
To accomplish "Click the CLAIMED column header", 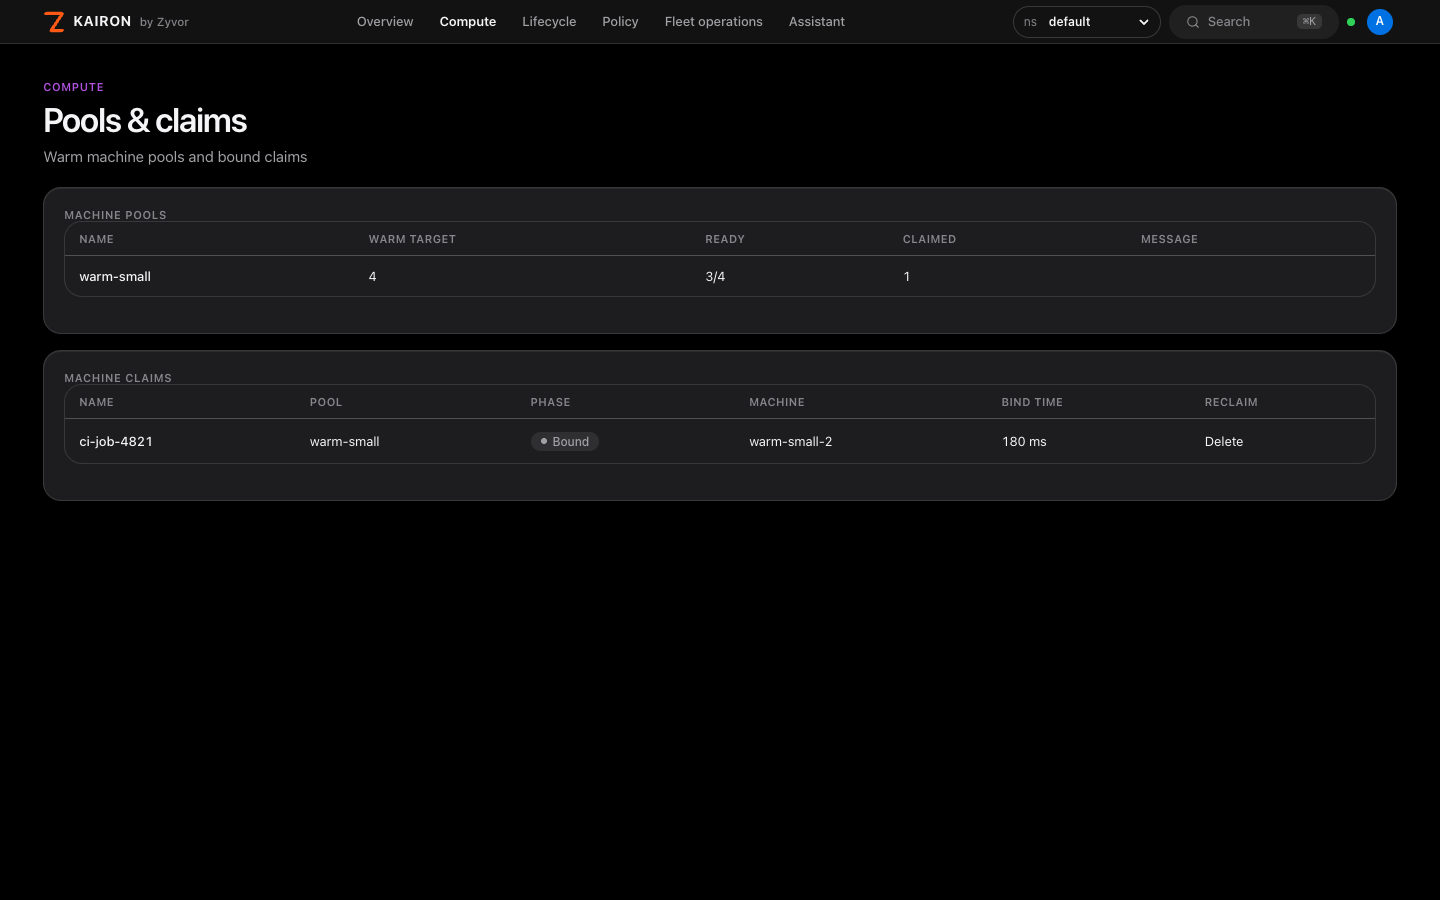I will click(x=929, y=240).
